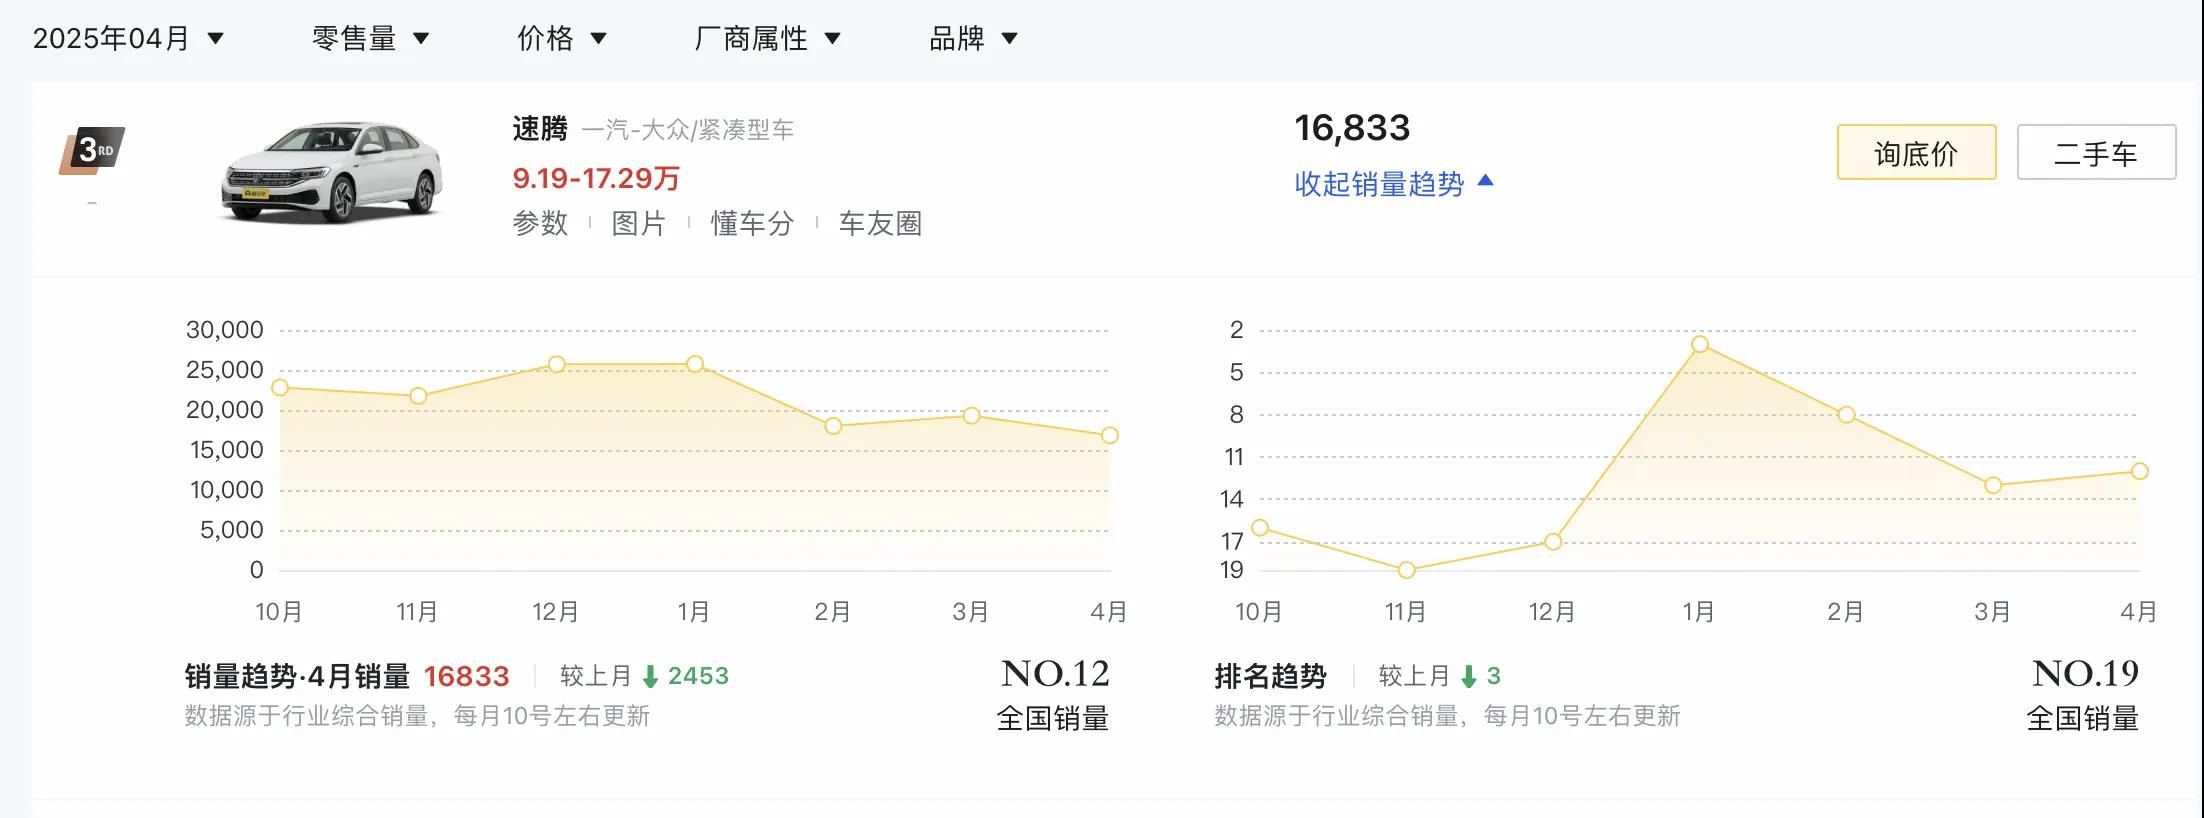
Task: Select the 1月 point on sales chart
Action: click(x=695, y=364)
